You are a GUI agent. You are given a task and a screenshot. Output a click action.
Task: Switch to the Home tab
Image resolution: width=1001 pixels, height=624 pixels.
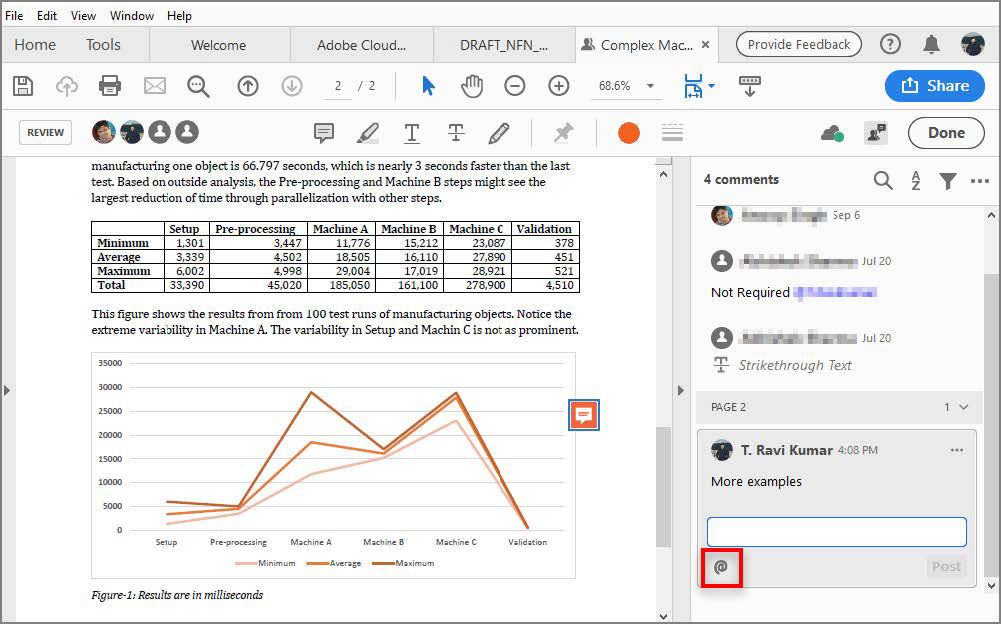35,45
